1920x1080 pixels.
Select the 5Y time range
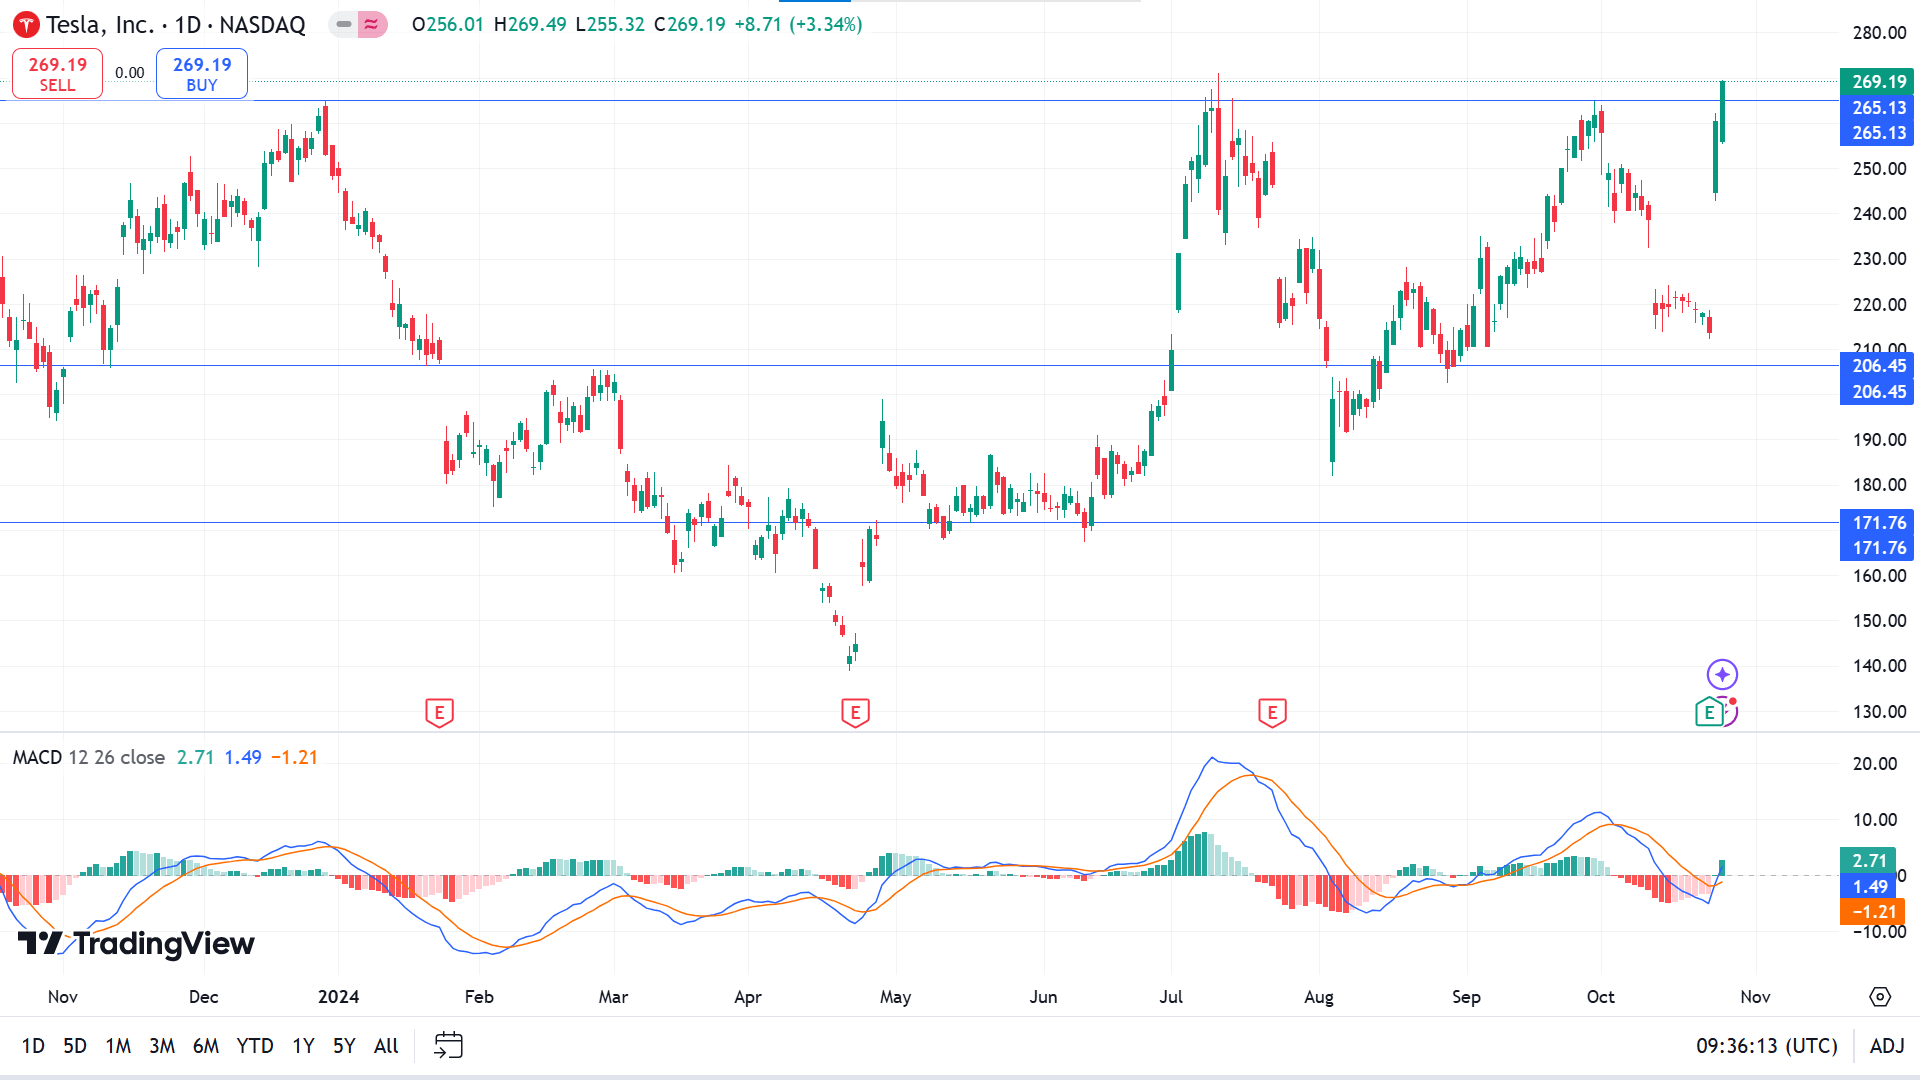344,1046
